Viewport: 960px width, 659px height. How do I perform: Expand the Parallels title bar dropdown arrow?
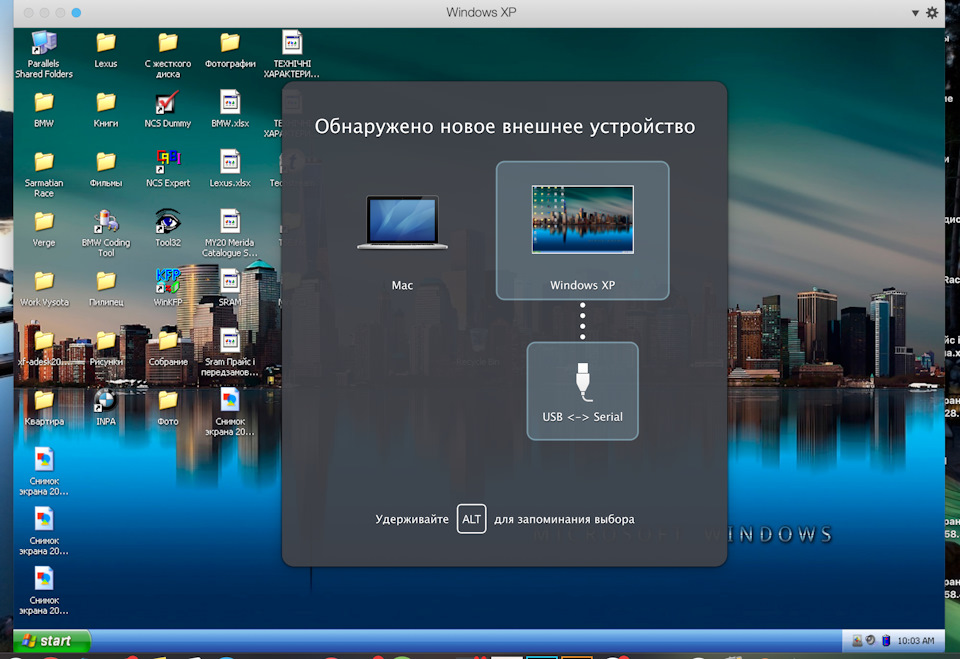[x=915, y=13]
